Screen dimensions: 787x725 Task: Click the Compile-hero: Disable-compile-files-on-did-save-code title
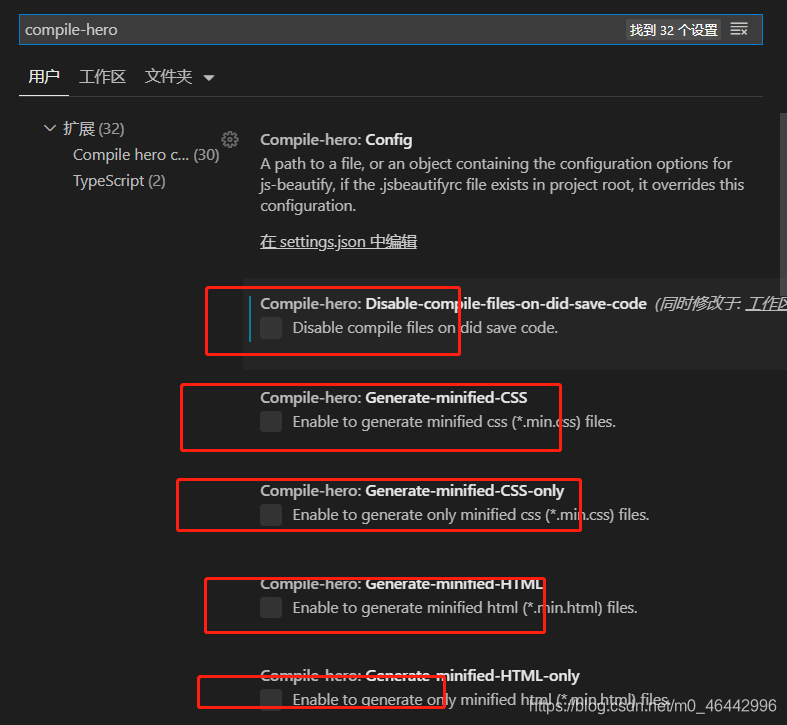coord(453,304)
